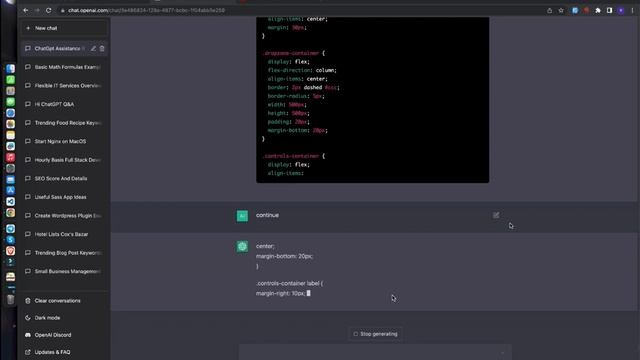Click the message input field

[x=375, y=352]
